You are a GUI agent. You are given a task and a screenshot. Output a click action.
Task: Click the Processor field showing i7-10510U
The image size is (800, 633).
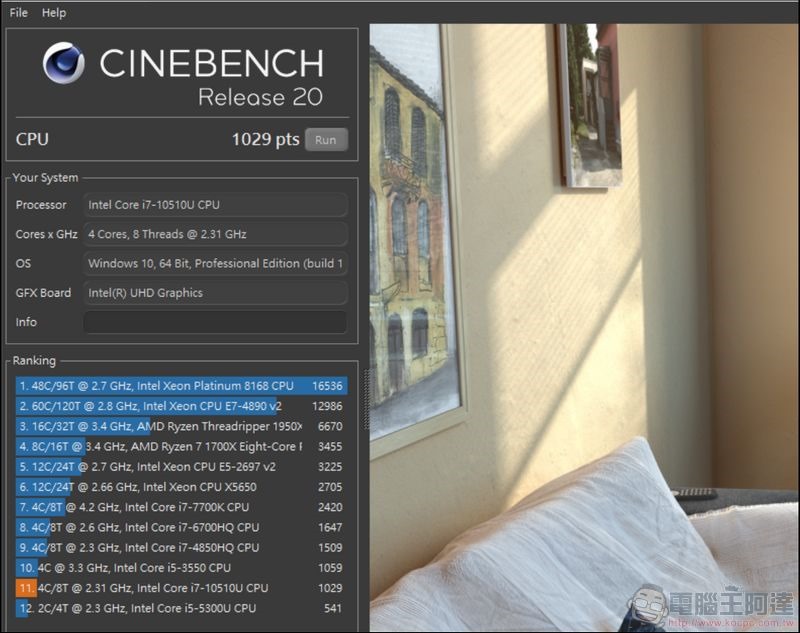coord(215,205)
